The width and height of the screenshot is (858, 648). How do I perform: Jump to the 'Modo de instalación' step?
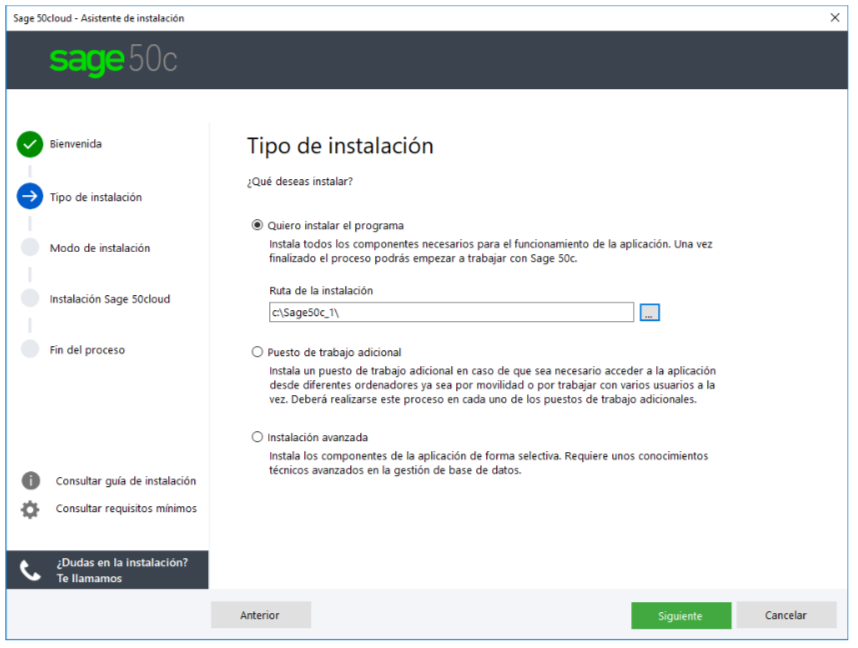pos(100,248)
